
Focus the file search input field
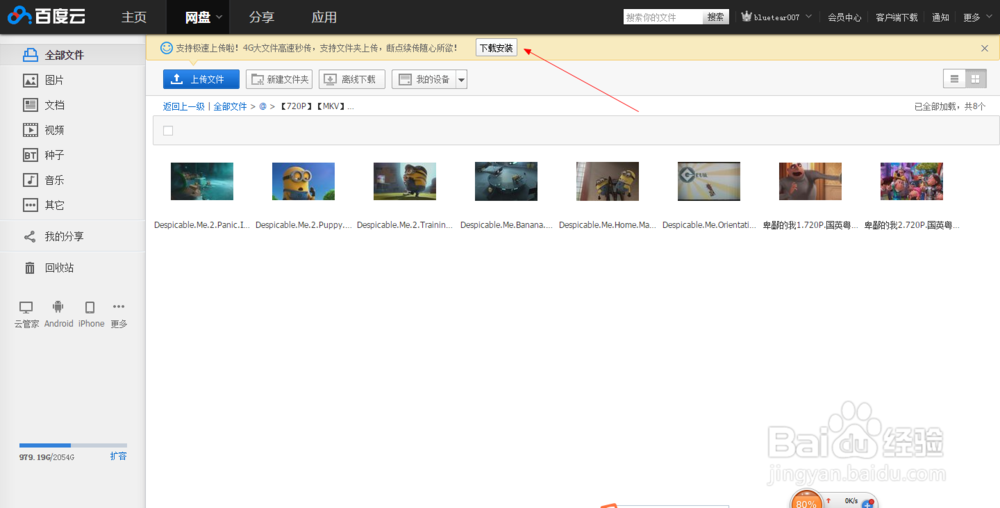[663, 17]
